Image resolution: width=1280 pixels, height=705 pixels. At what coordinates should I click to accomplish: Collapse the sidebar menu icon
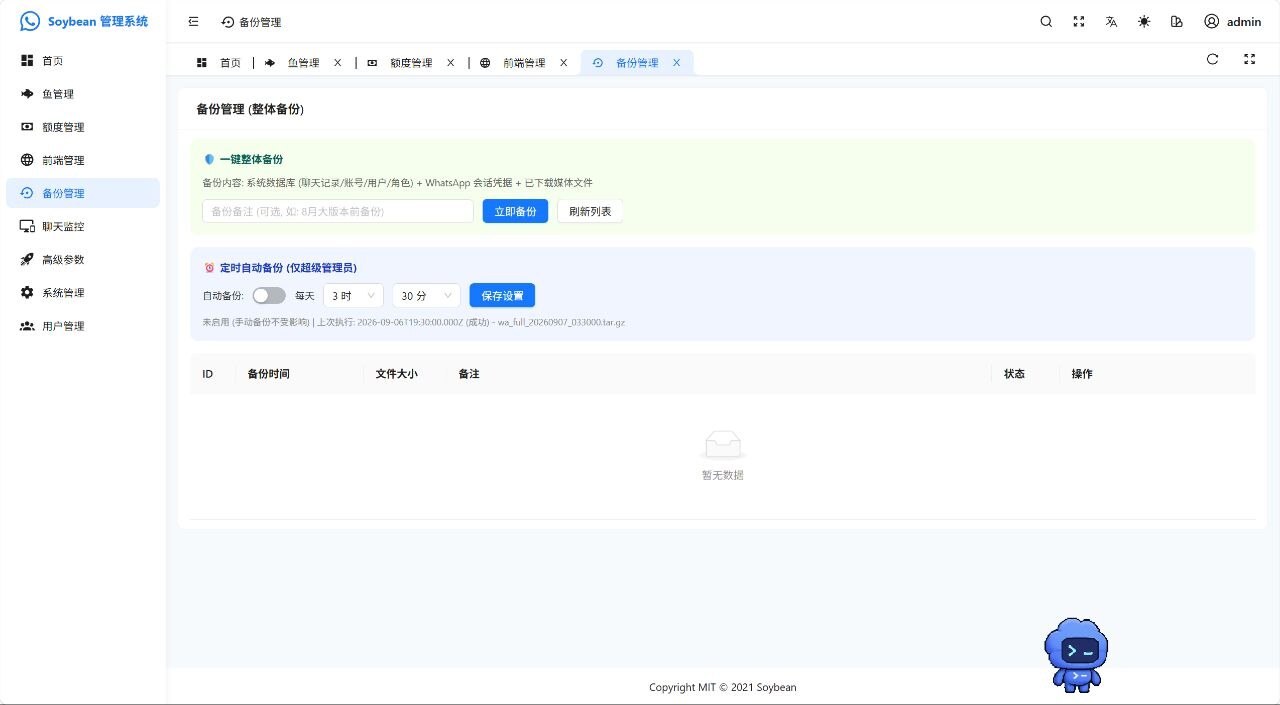point(193,21)
